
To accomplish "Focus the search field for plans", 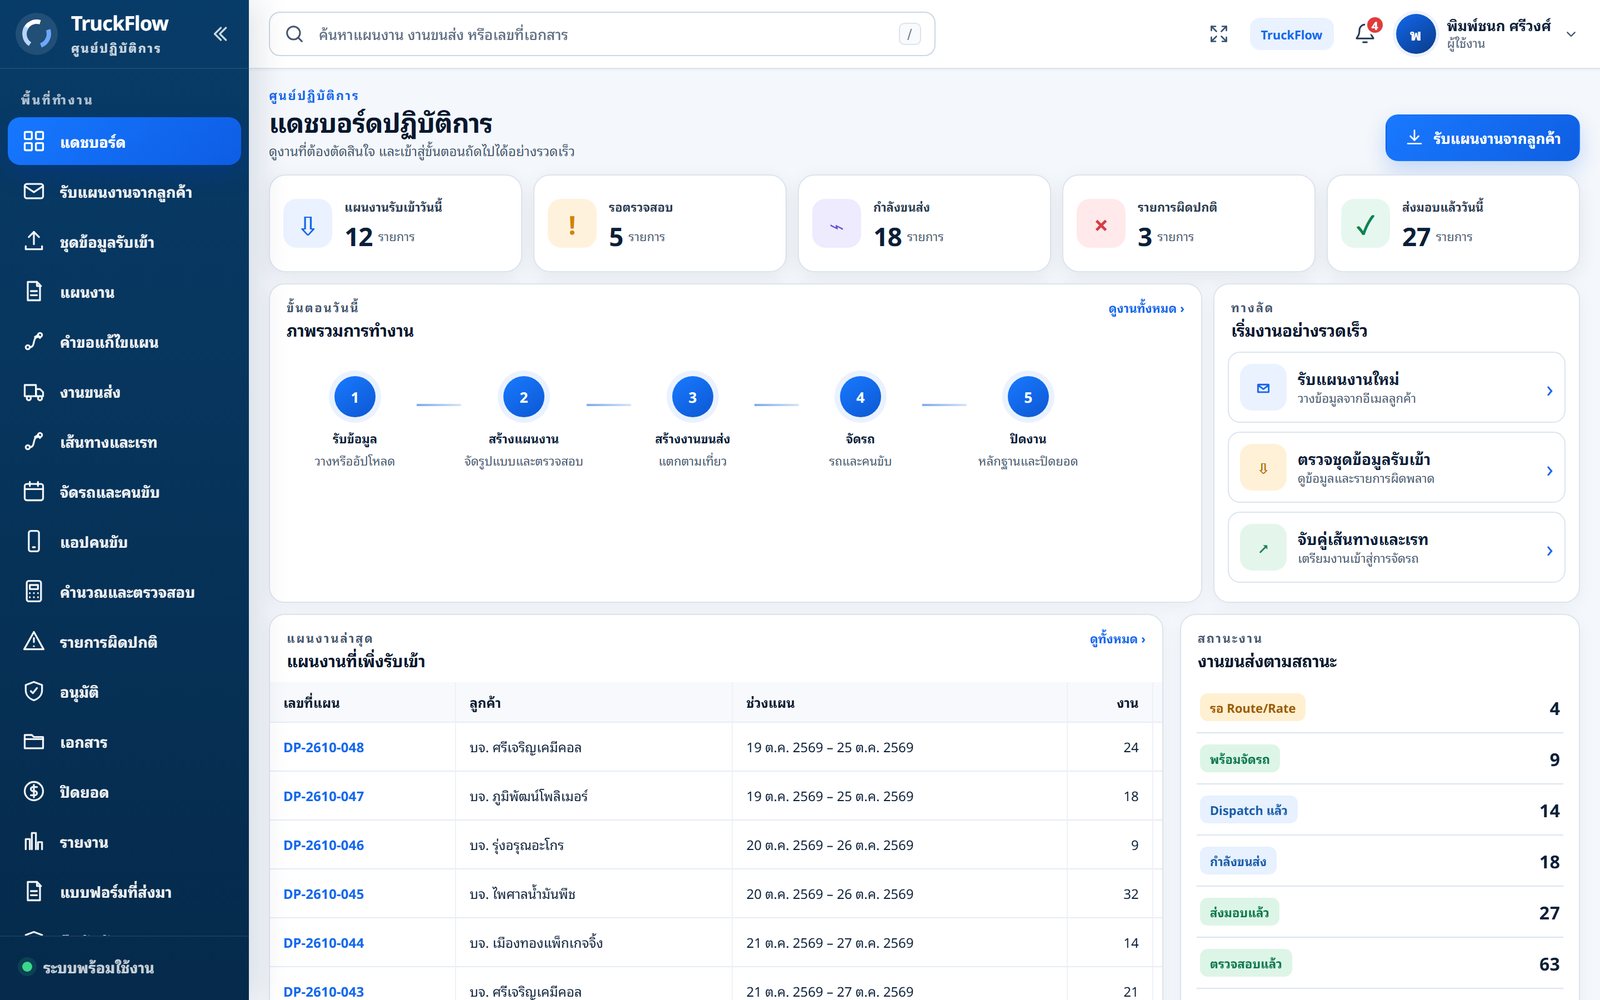I will coord(602,34).
